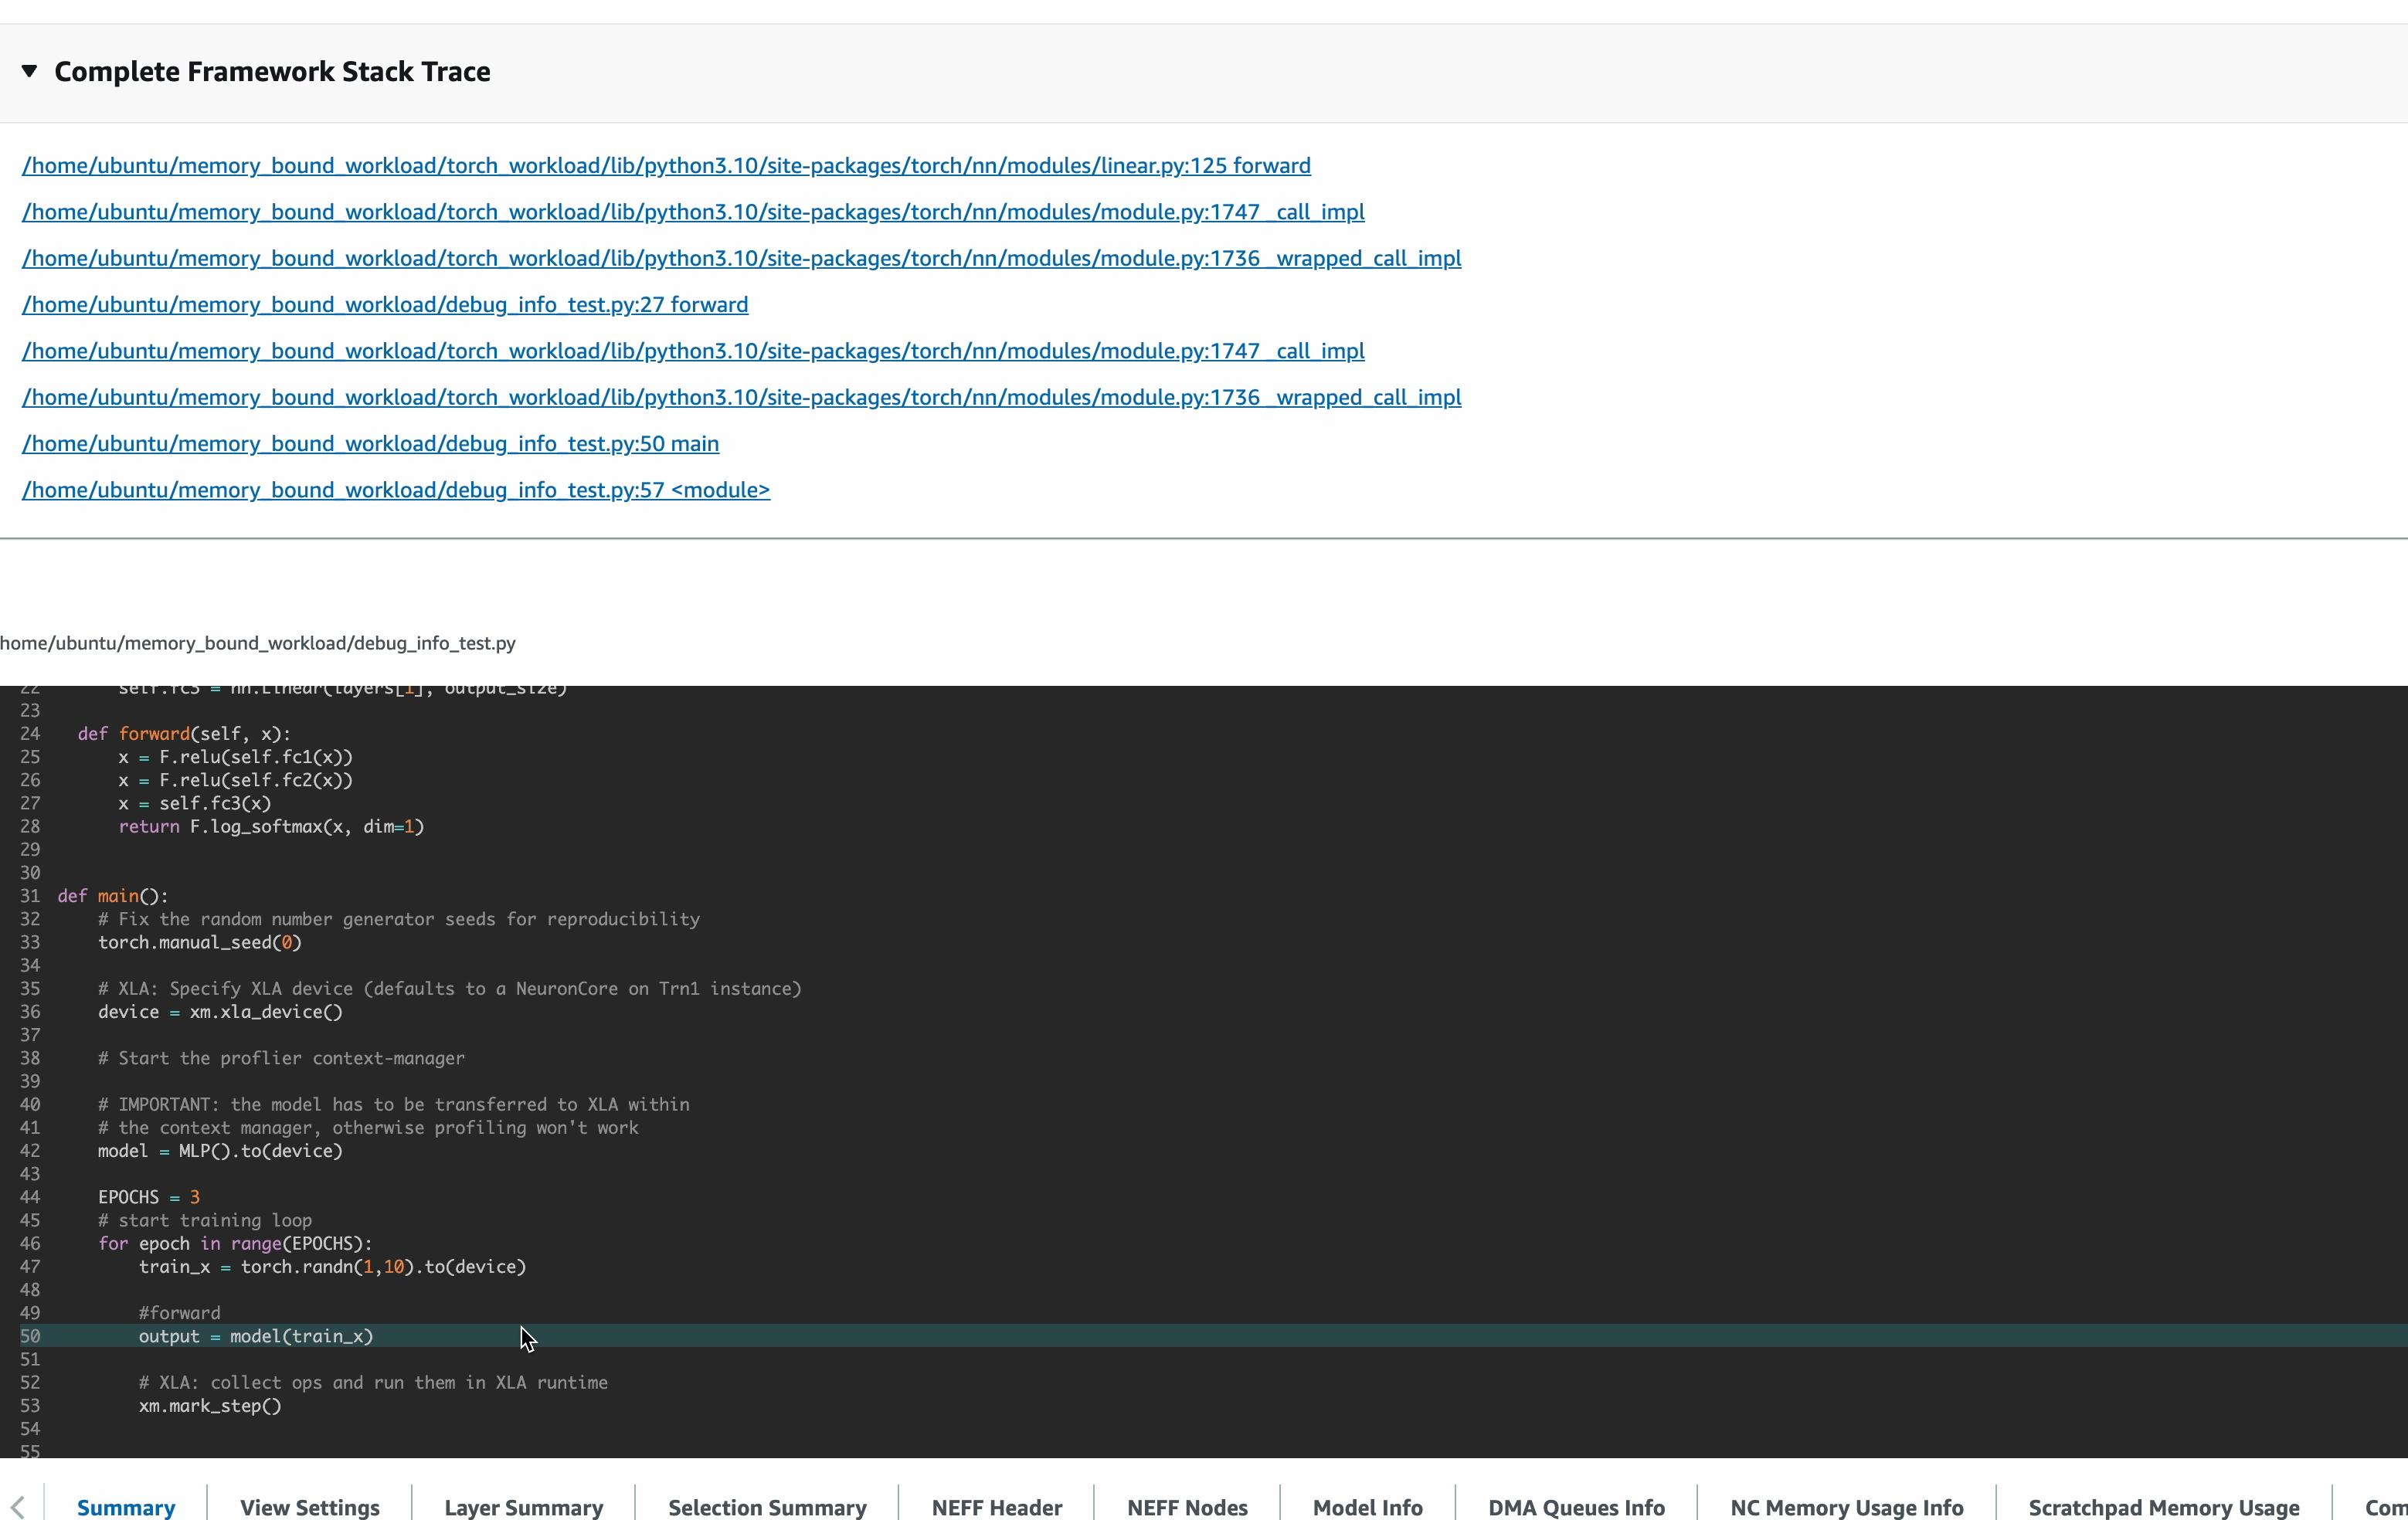This screenshot has width=2408, height=1520.
Task: Open the first module.py:1736 _wrapped_call_impl link
Action: pos(741,258)
